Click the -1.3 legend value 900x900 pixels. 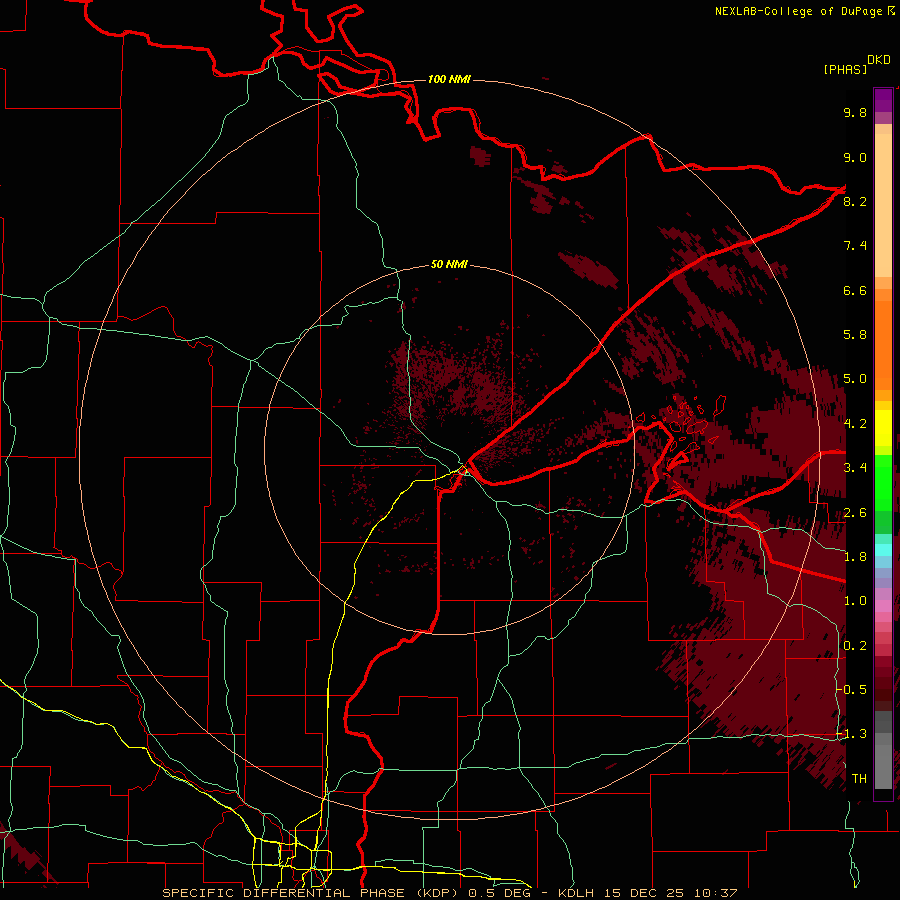[852, 734]
